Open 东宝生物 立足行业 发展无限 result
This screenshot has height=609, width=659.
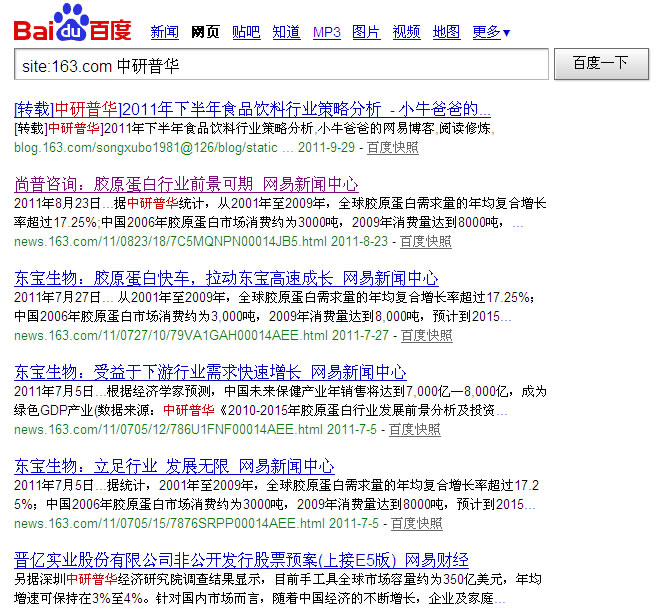[174, 466]
